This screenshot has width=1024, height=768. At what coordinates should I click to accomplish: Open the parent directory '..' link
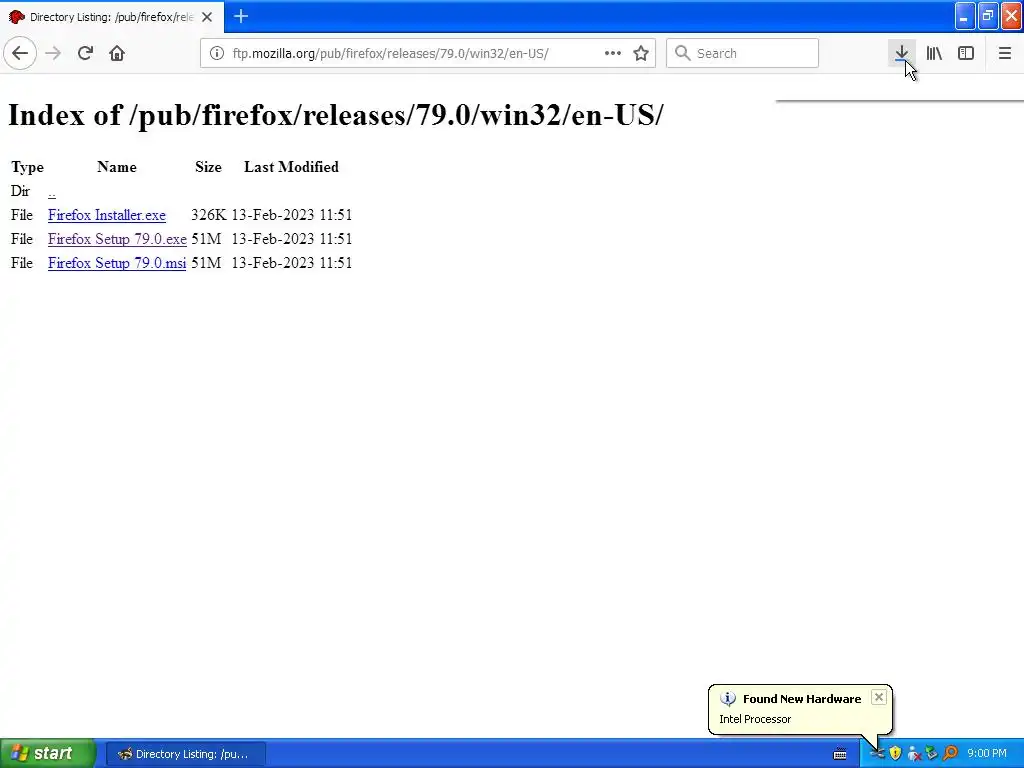(52, 192)
